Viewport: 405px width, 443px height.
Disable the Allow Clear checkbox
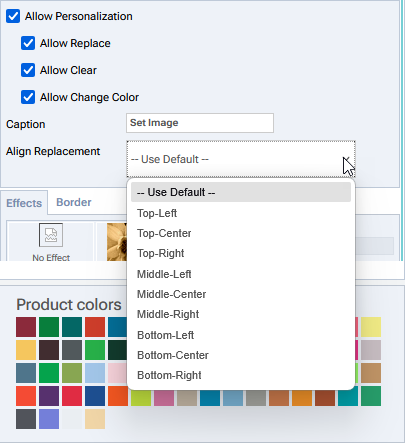28,70
